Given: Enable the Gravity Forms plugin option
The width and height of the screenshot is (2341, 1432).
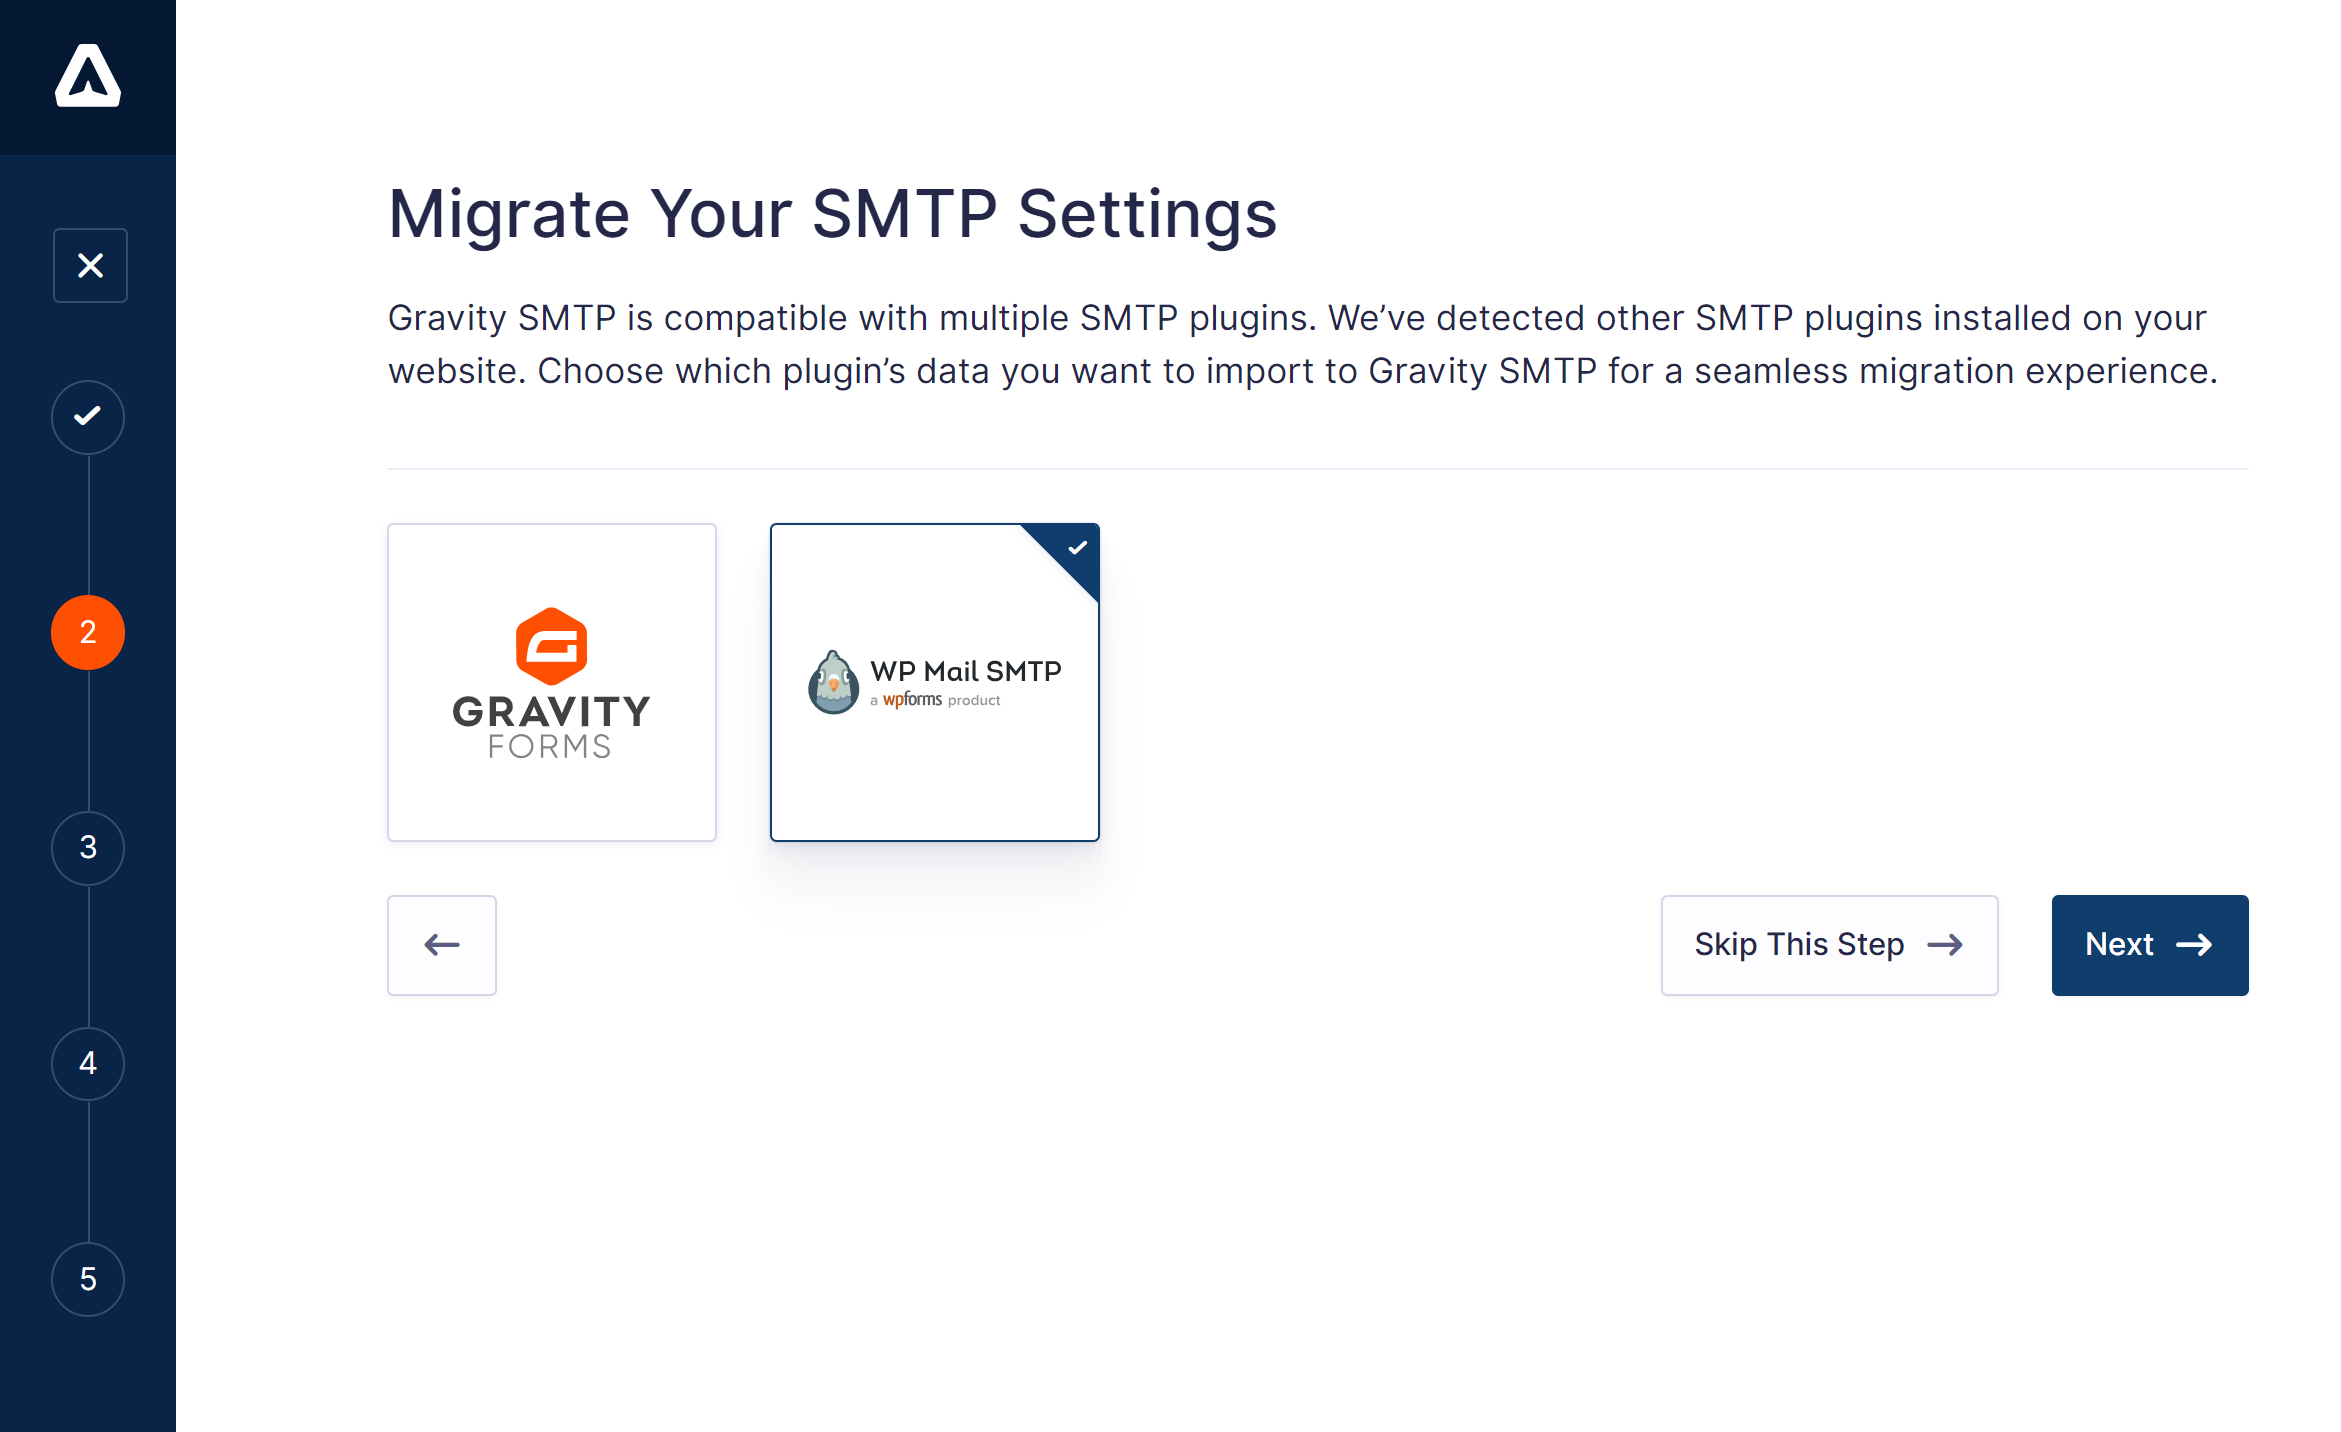Looking at the screenshot, I should [553, 683].
